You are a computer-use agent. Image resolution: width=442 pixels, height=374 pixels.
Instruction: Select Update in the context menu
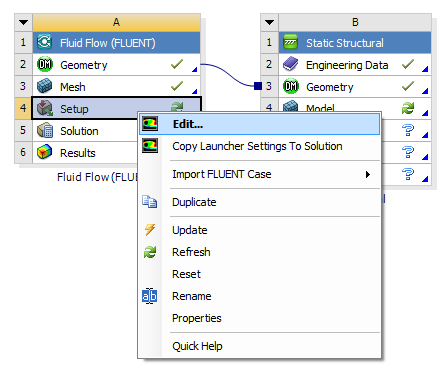(x=259, y=230)
